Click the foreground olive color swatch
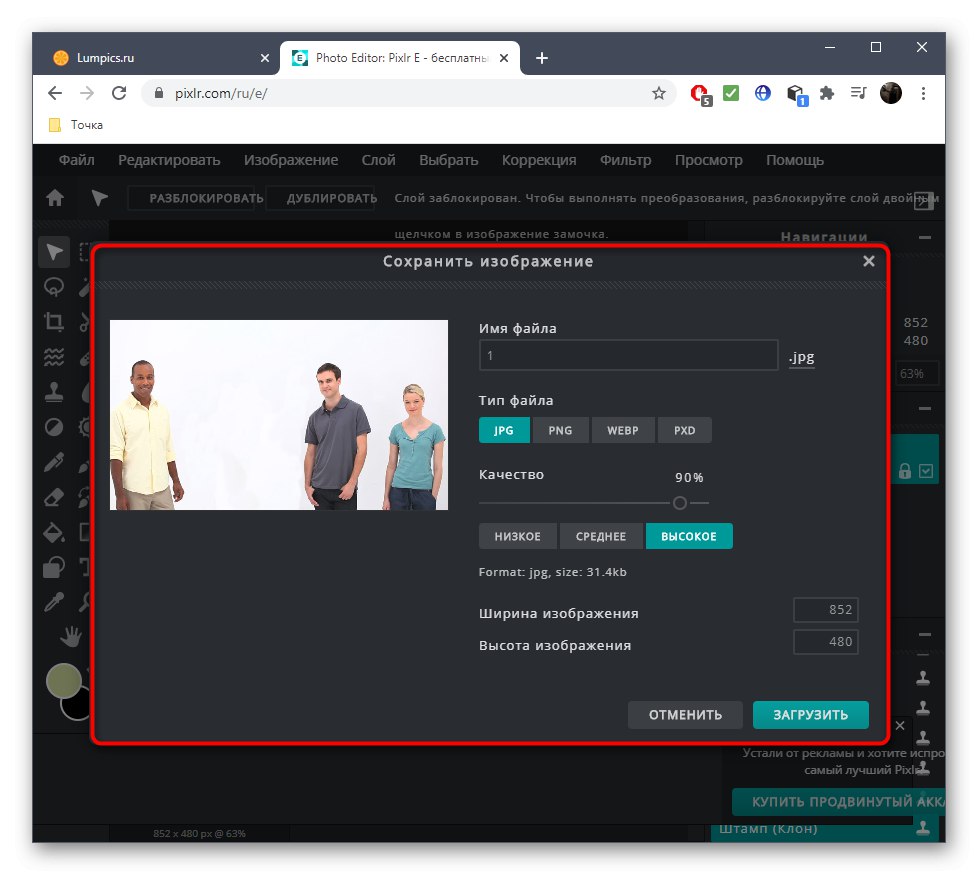The image size is (978, 875). (64, 681)
